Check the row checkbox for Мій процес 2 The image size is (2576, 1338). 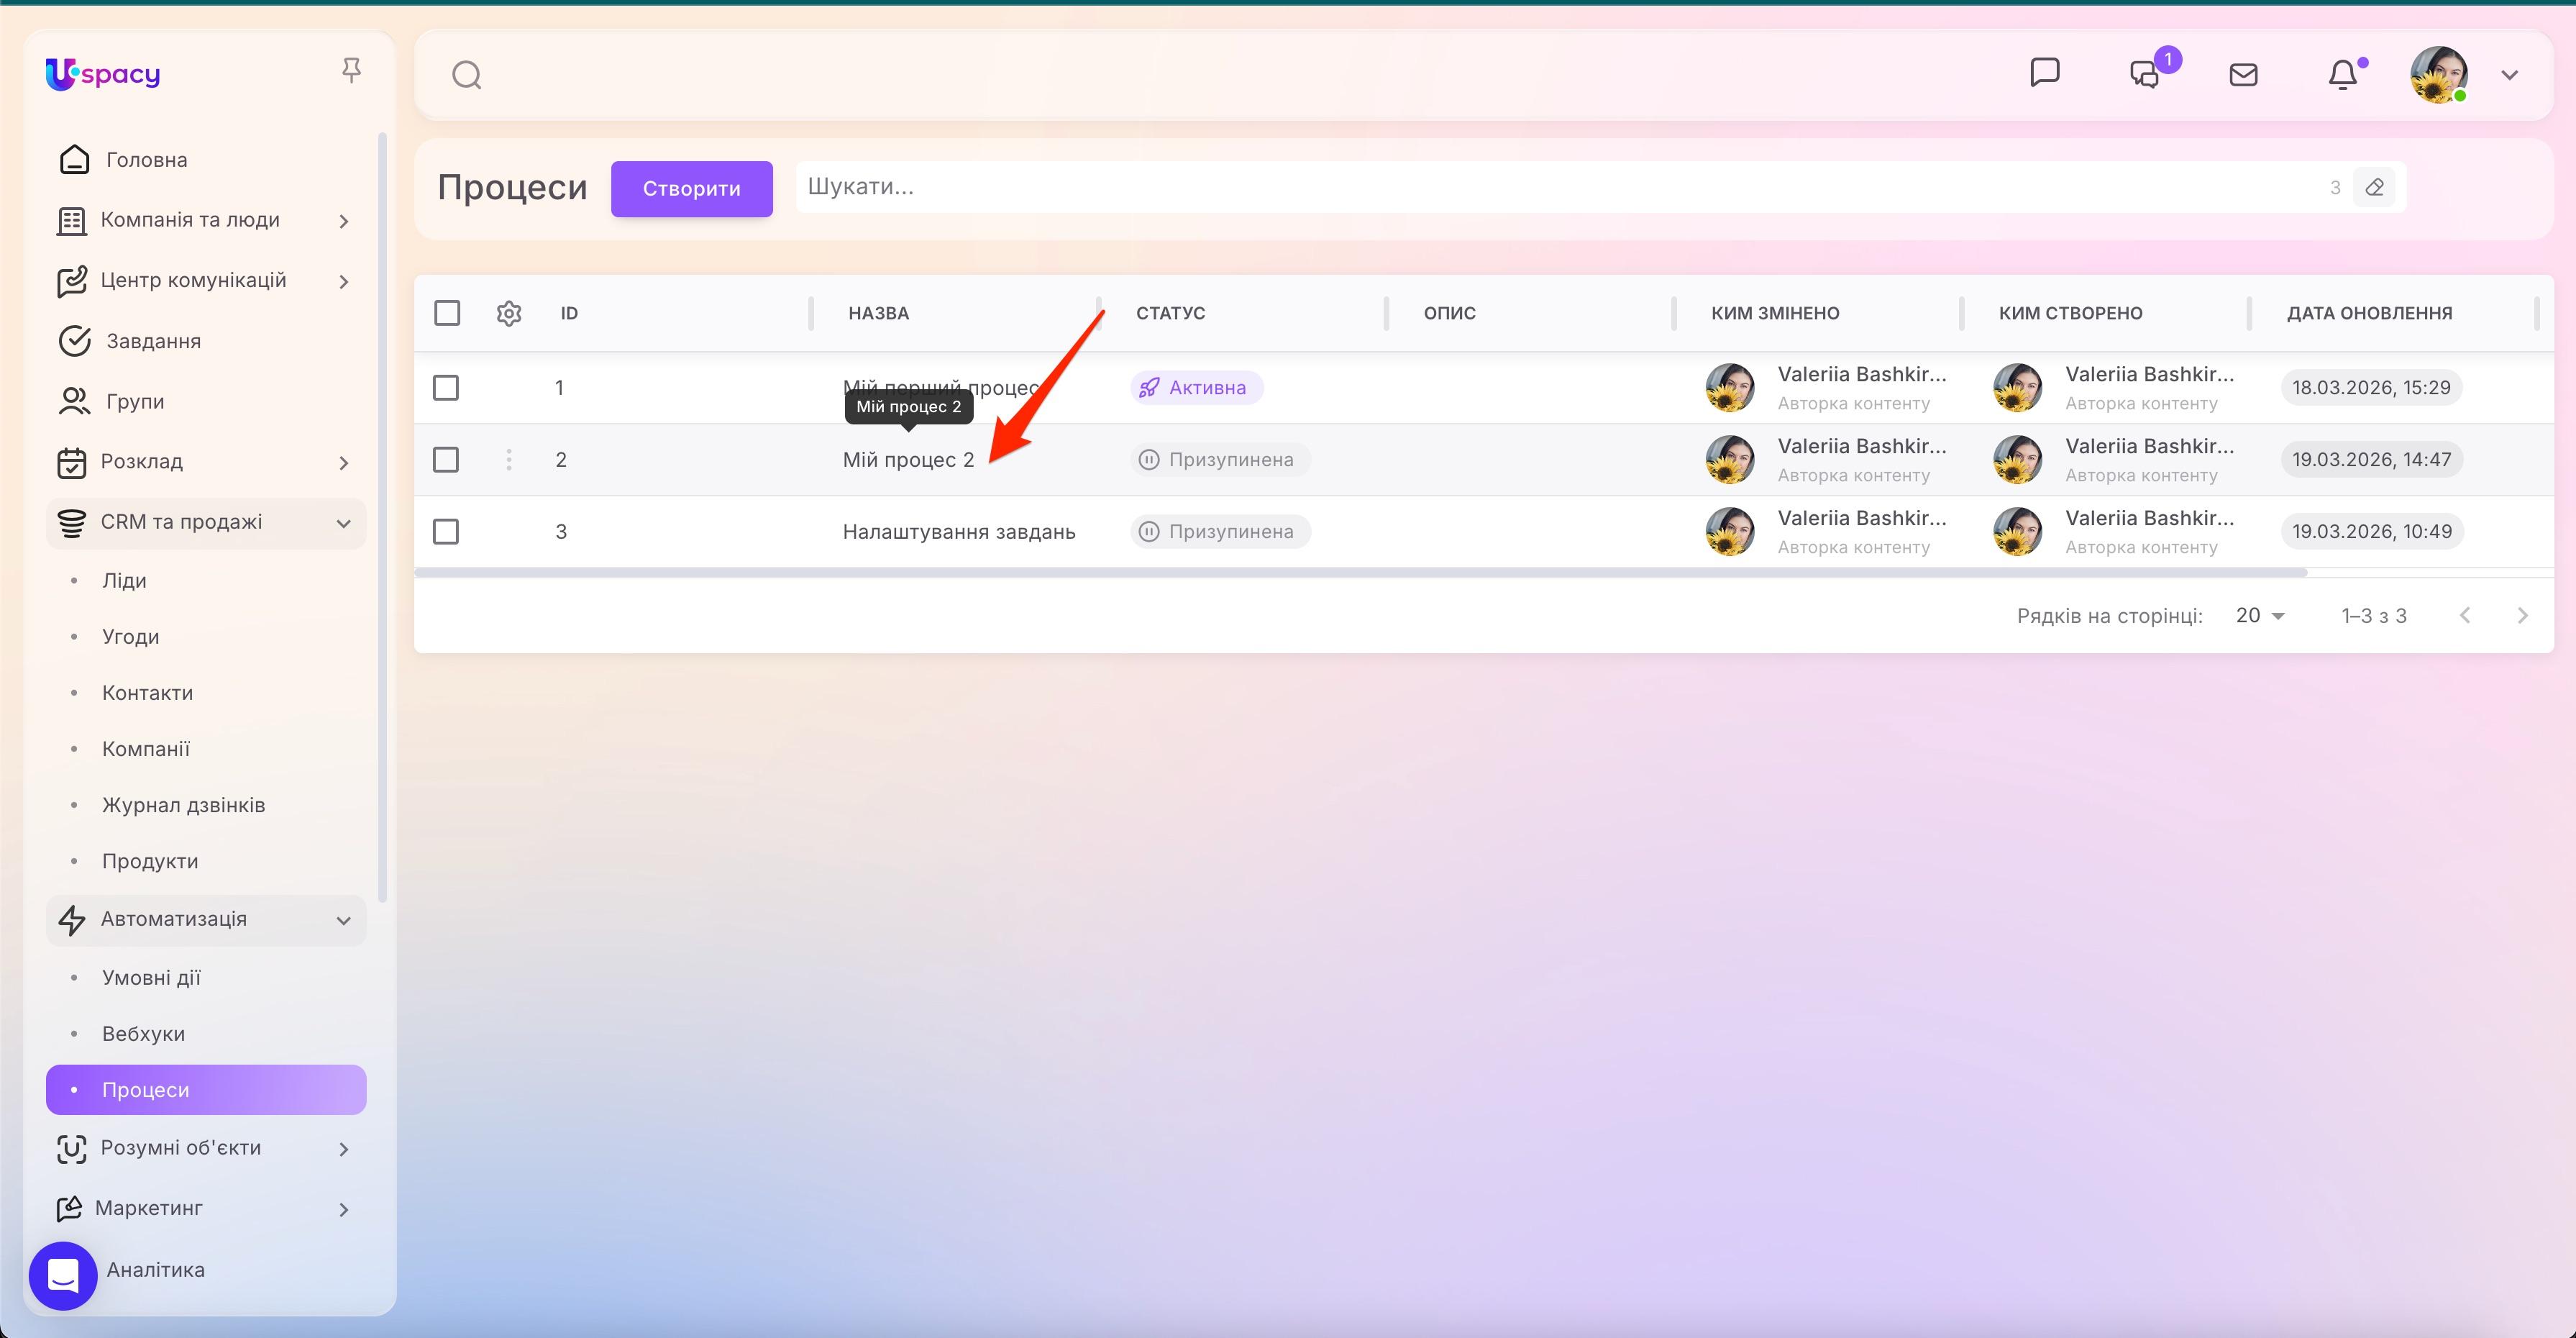447,459
